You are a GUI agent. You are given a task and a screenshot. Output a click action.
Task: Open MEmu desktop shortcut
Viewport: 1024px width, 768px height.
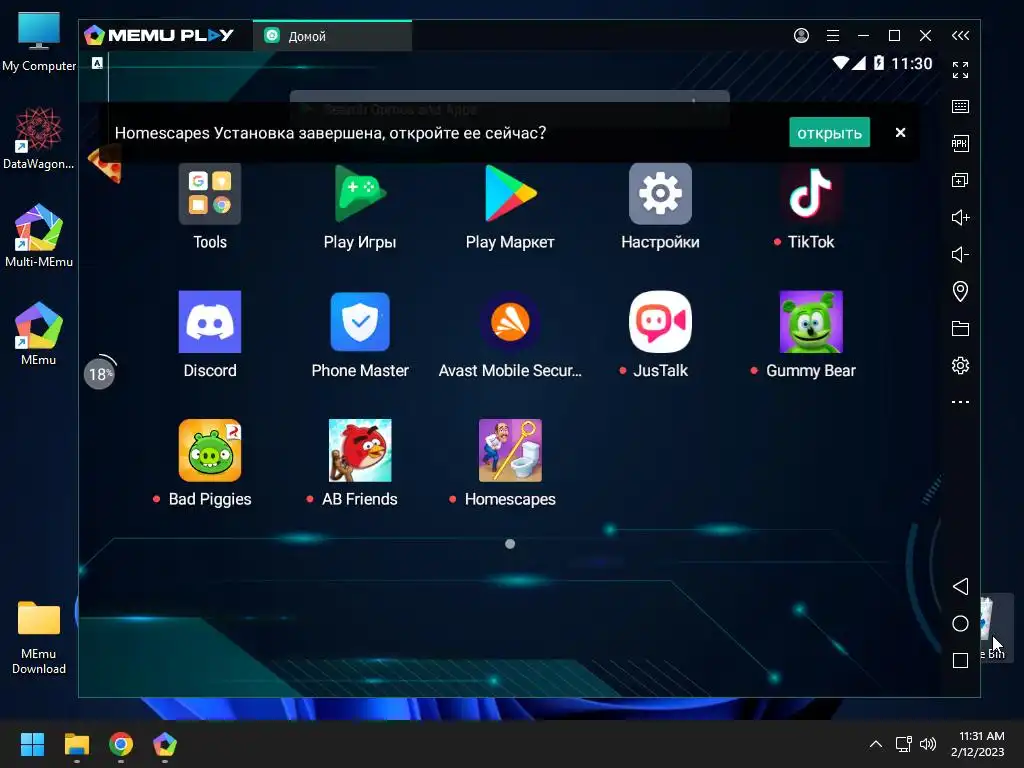[39, 334]
